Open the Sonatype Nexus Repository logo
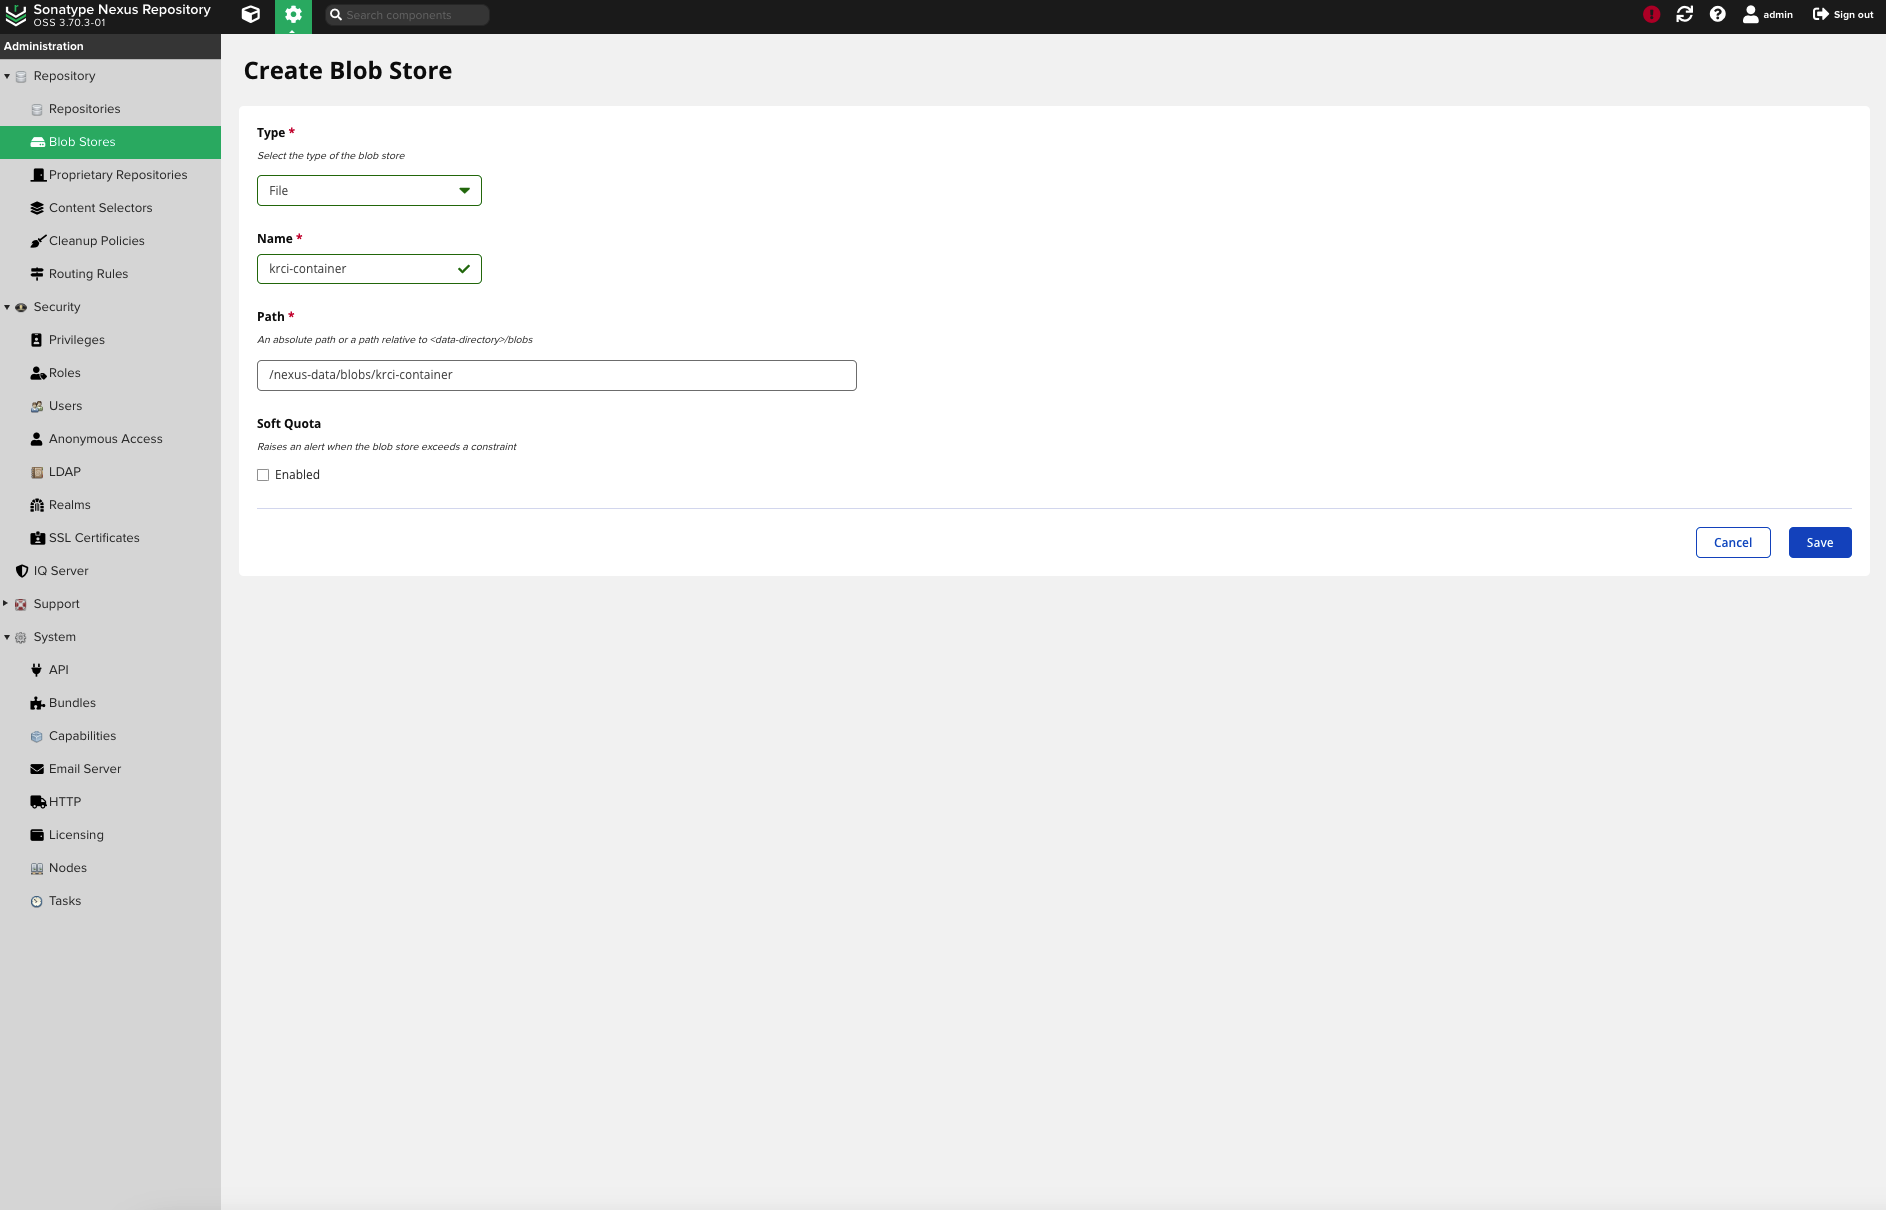Screen dimensions: 1886x1210 110,15
